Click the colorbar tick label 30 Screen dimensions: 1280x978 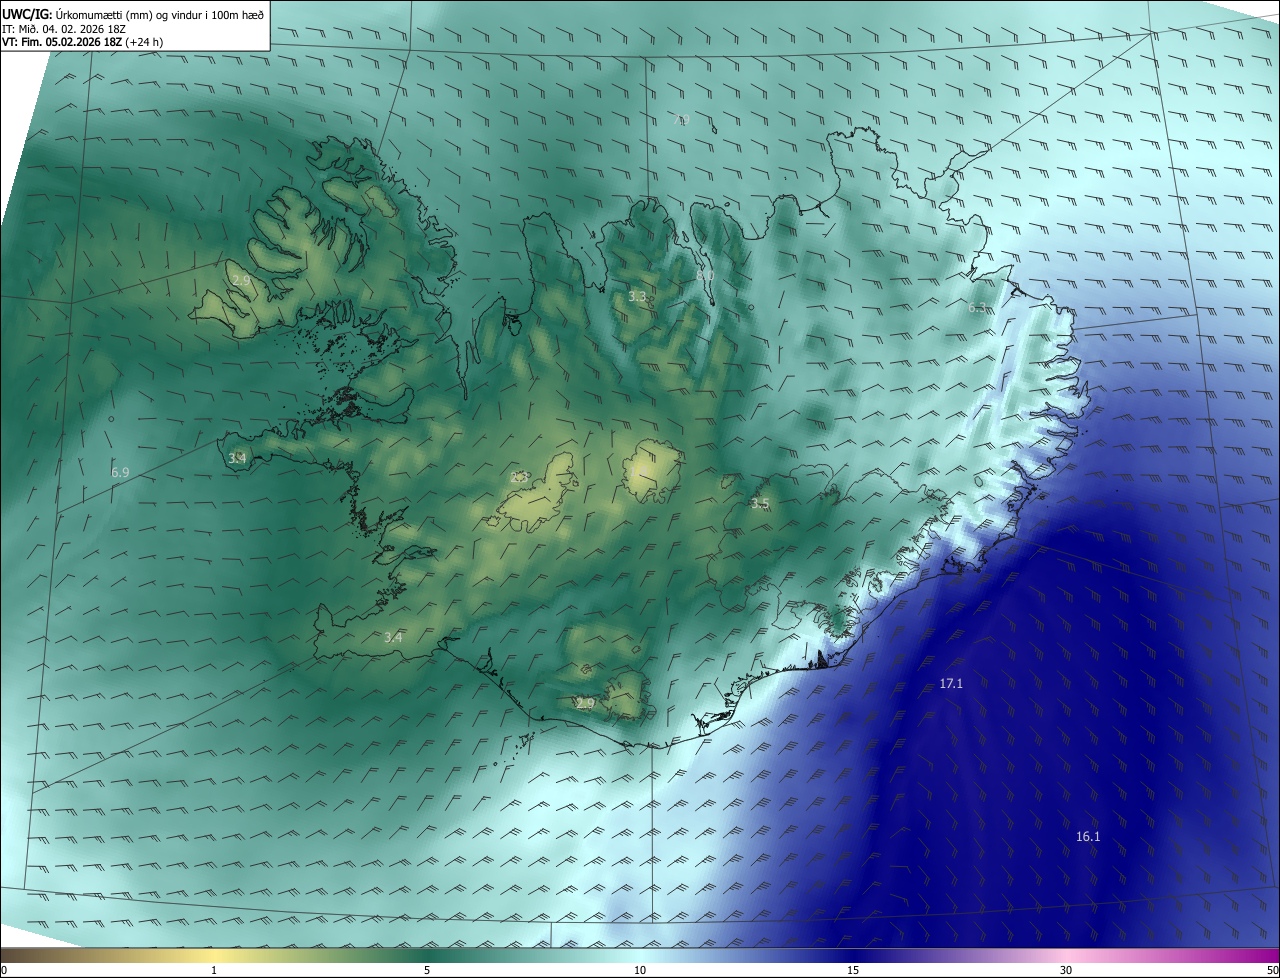[1066, 970]
